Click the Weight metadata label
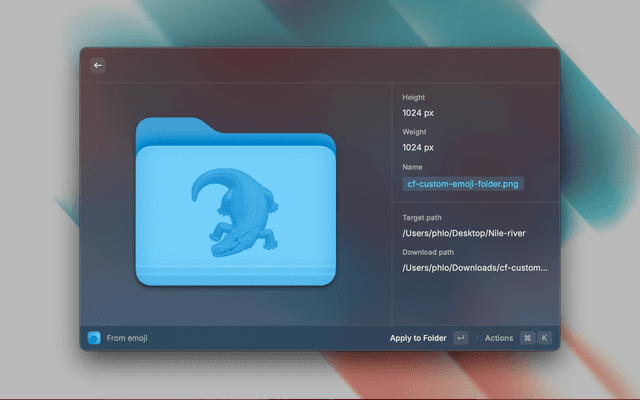The width and height of the screenshot is (640, 400). (415, 132)
